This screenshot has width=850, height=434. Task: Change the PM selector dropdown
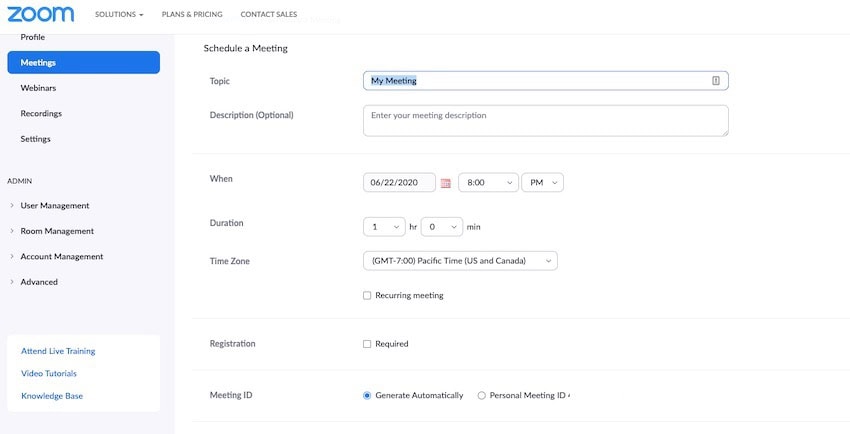tap(543, 183)
